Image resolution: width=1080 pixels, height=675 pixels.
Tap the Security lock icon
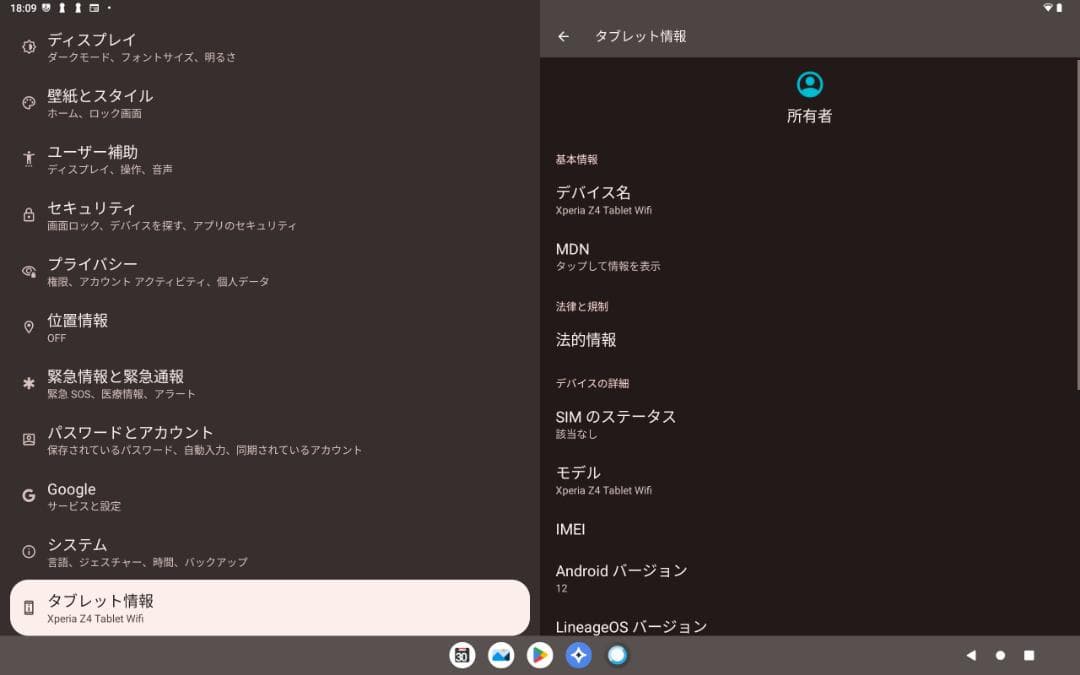point(29,214)
